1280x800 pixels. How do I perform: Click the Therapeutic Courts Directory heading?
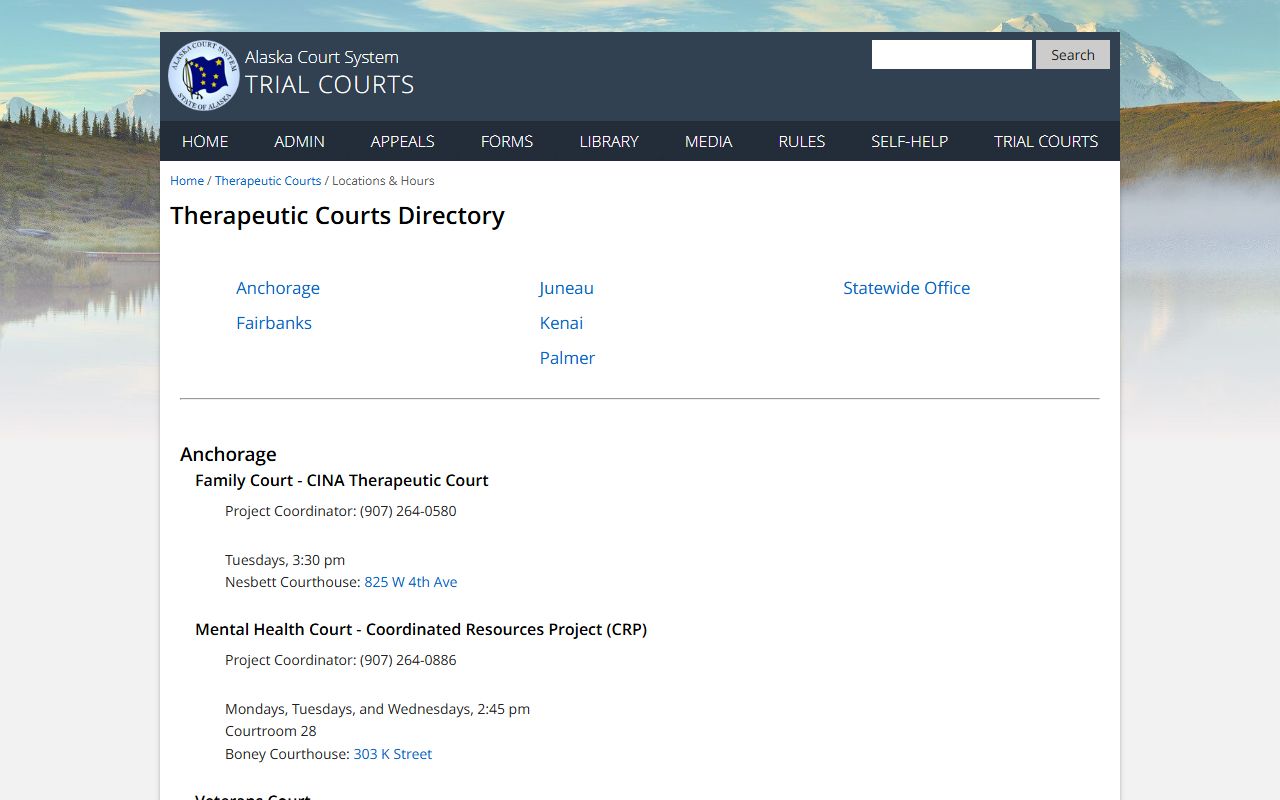pyautogui.click(x=337, y=216)
